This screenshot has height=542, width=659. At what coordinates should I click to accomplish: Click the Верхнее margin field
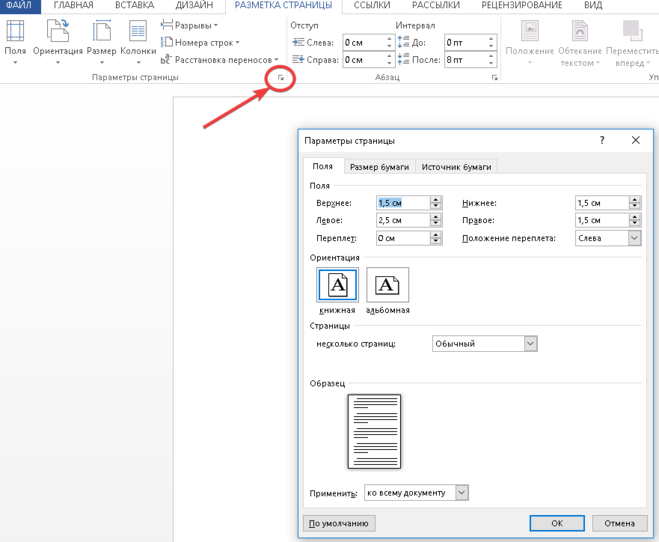(403, 203)
